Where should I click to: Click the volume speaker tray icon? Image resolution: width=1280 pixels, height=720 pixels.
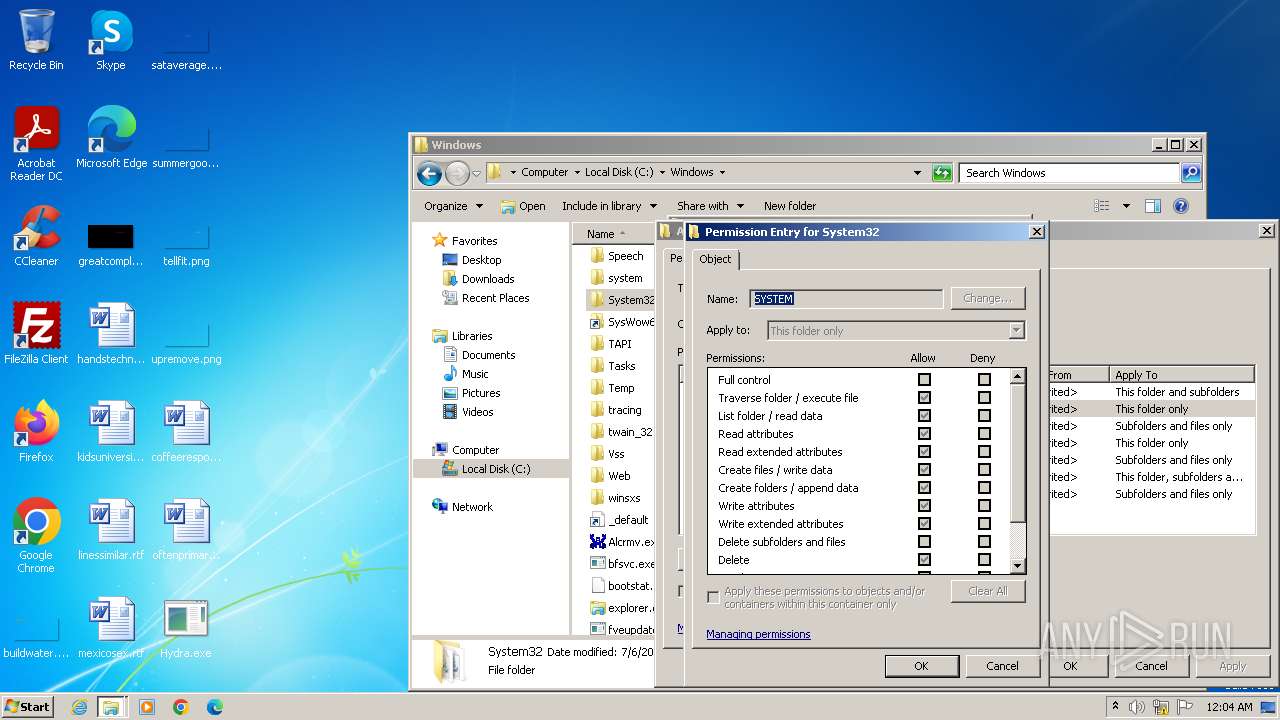pos(1137,707)
